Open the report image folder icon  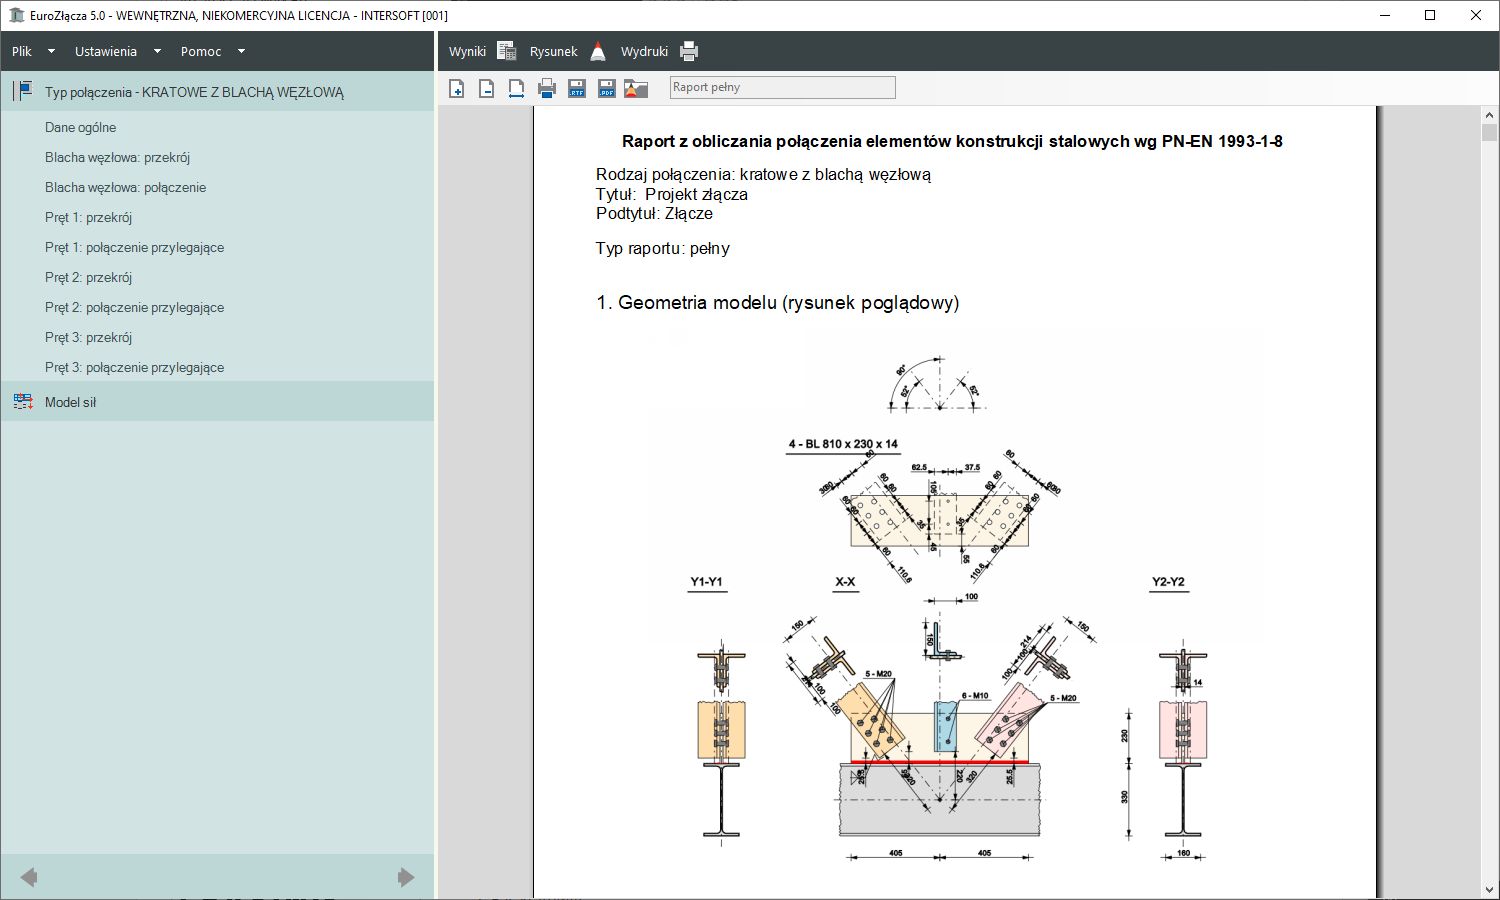(x=636, y=88)
